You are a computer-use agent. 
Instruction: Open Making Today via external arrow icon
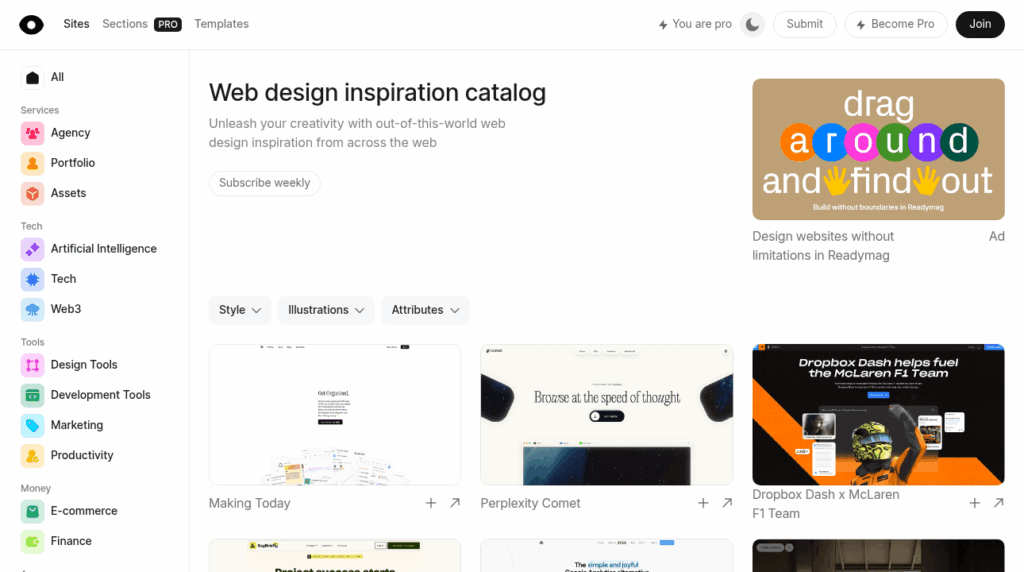(455, 503)
